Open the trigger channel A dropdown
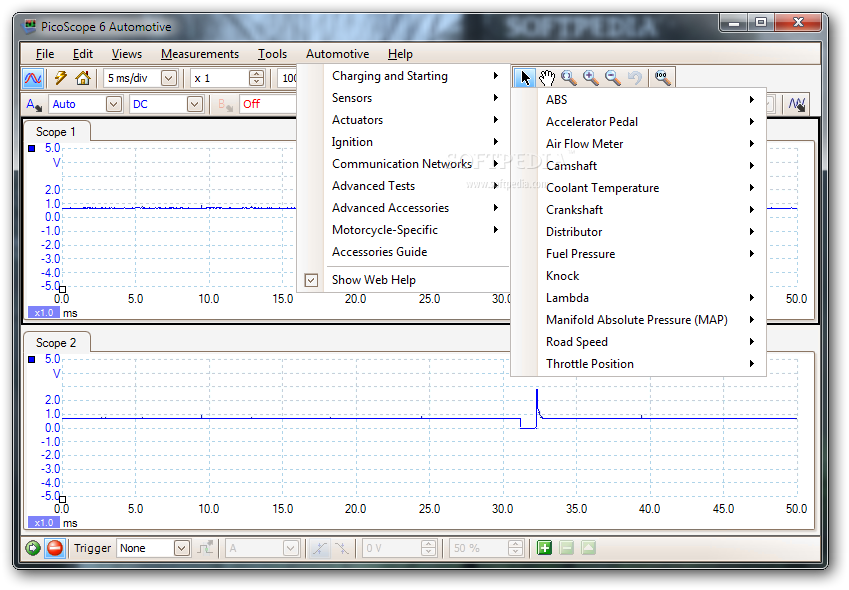 (x=291, y=548)
